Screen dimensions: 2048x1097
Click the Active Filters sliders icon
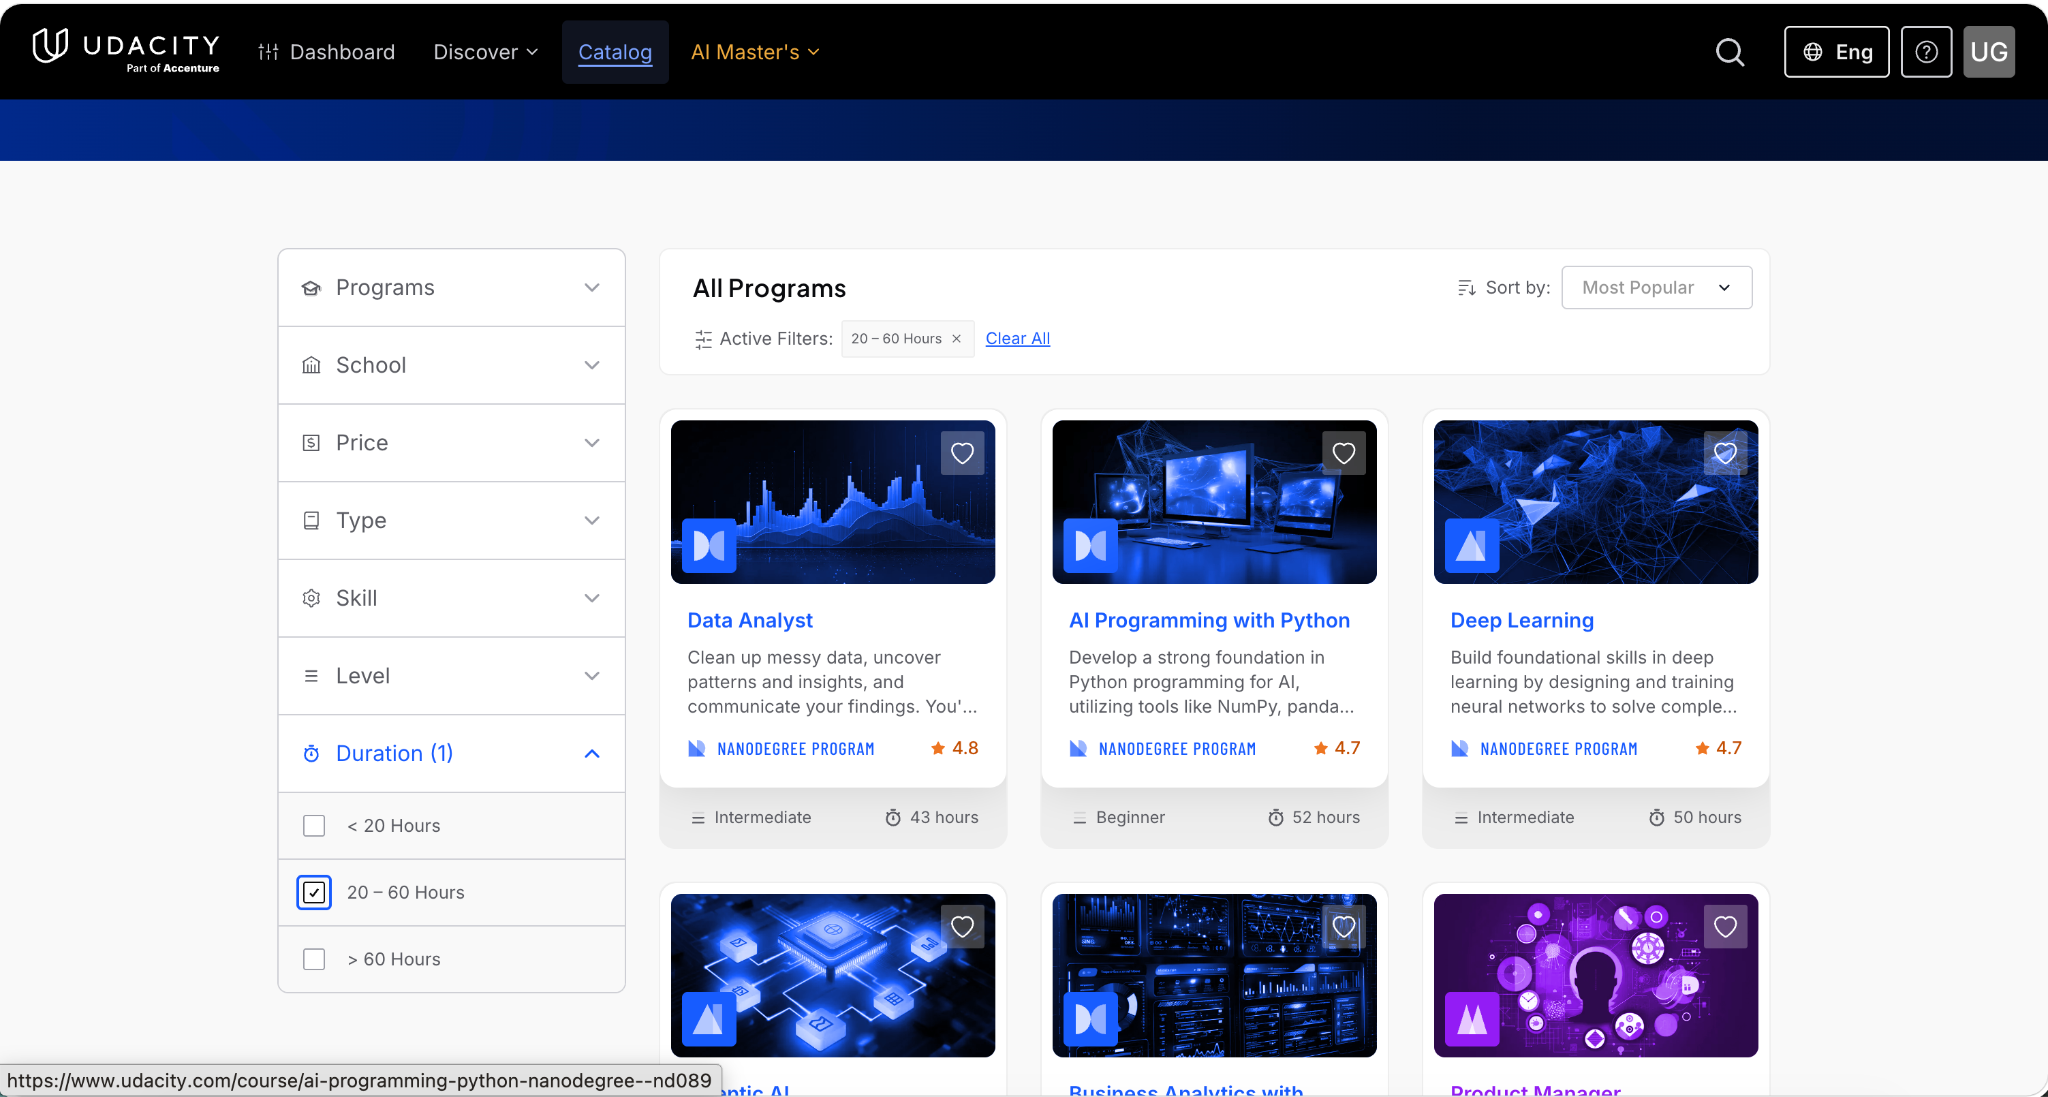coord(703,339)
